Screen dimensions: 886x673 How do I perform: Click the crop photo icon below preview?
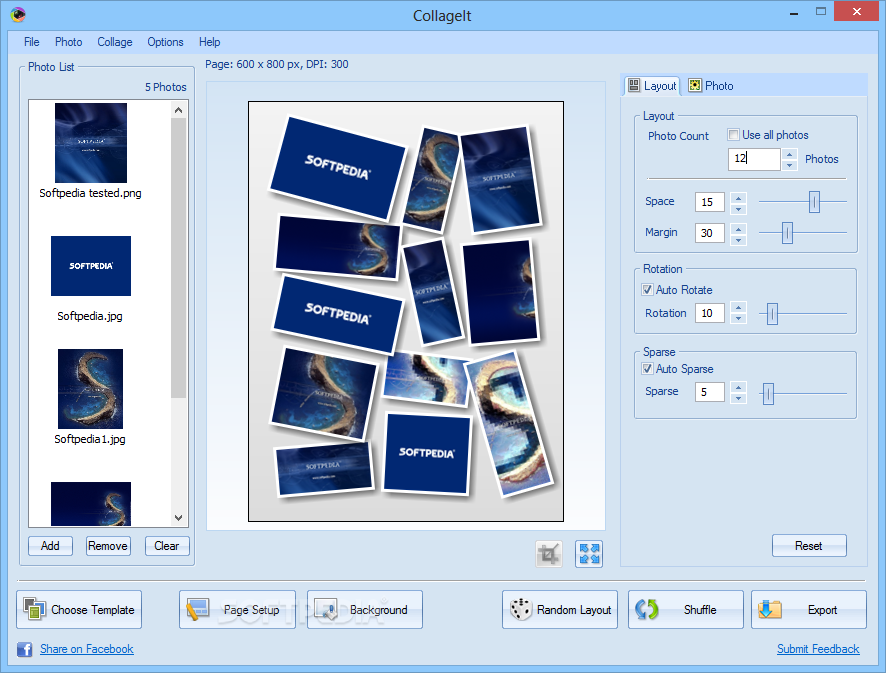(x=549, y=554)
